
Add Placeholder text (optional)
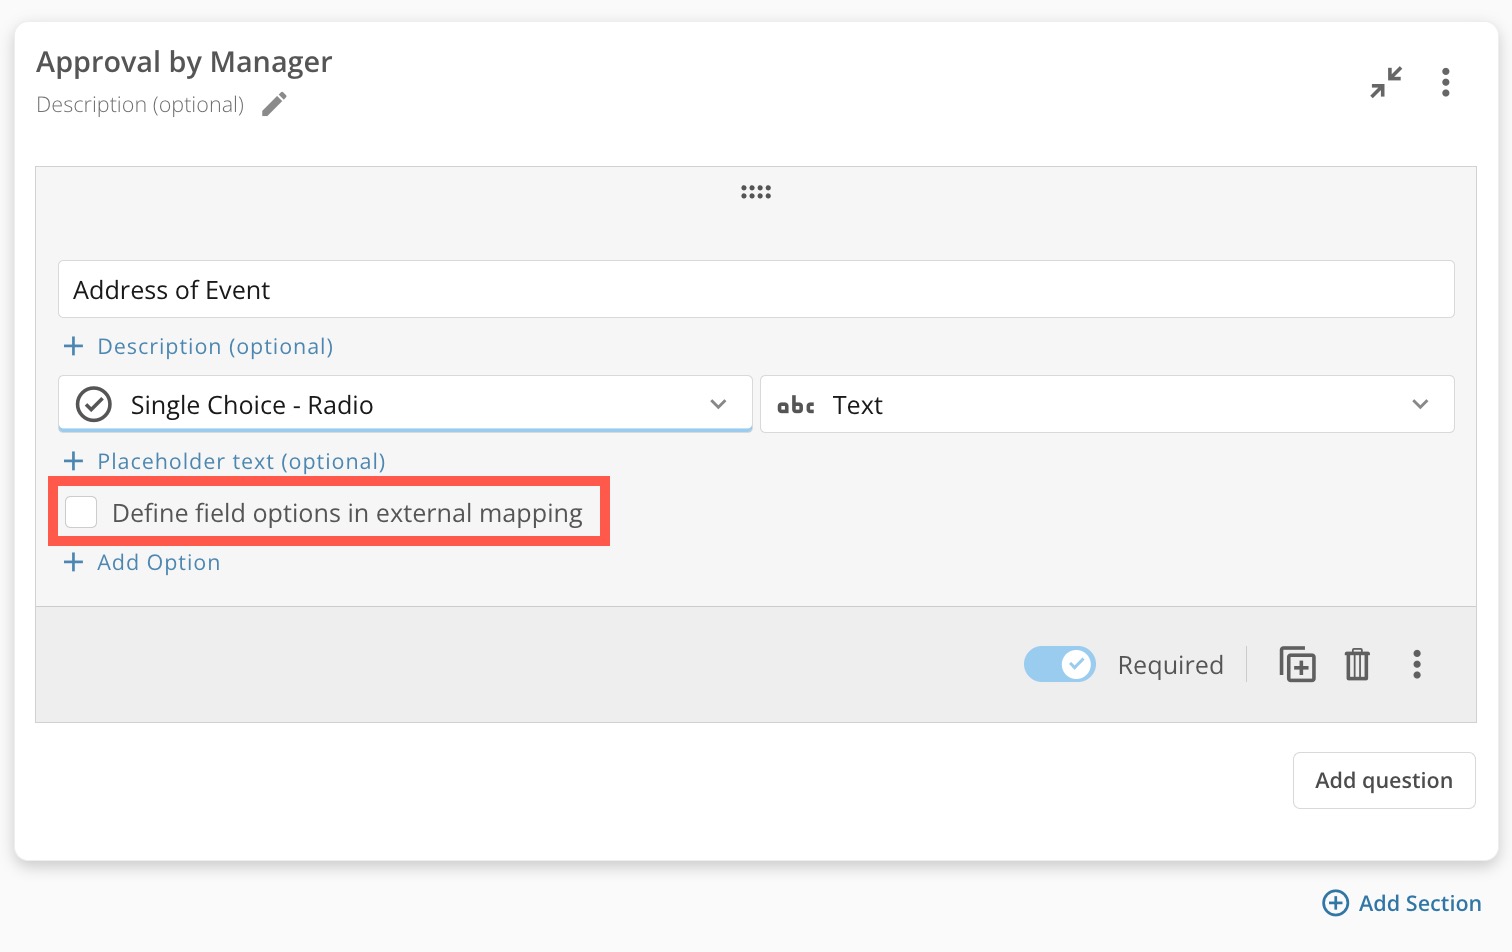pyautogui.click(x=240, y=461)
